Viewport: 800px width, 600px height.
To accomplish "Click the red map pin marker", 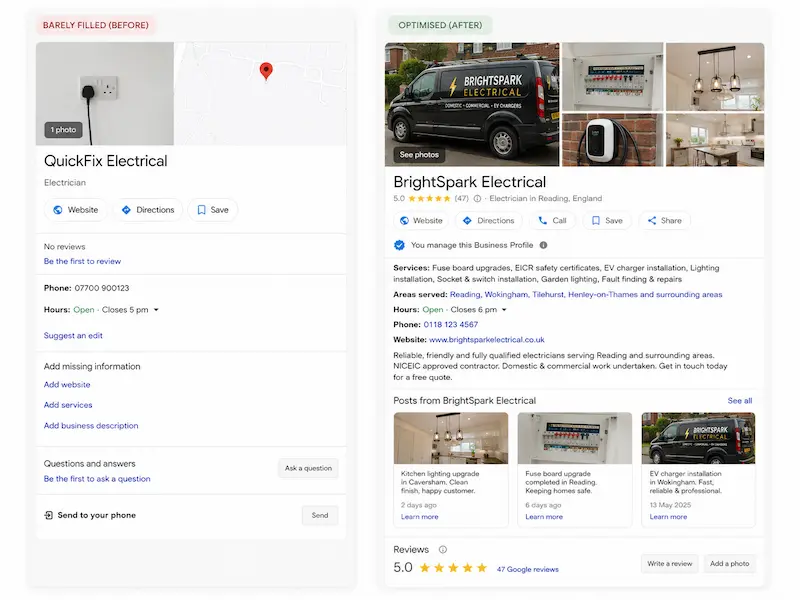I will 266,71.
